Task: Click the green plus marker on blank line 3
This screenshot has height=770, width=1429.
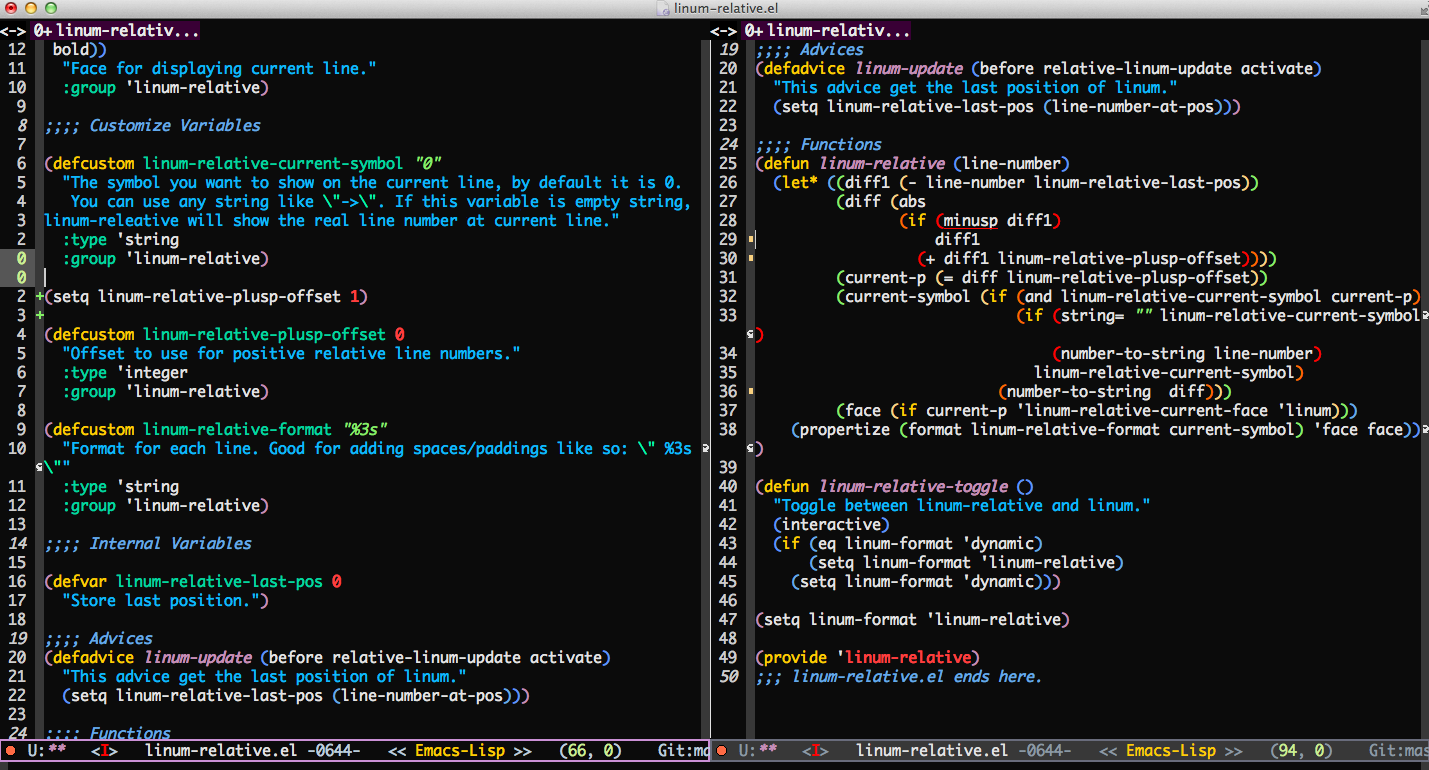Action: (39, 315)
